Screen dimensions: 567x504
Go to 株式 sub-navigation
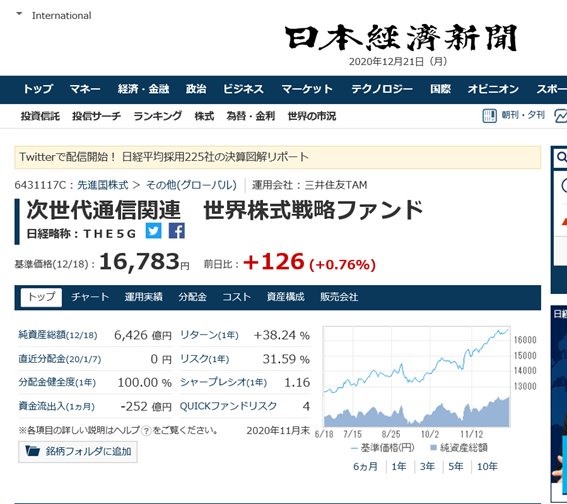(x=204, y=116)
